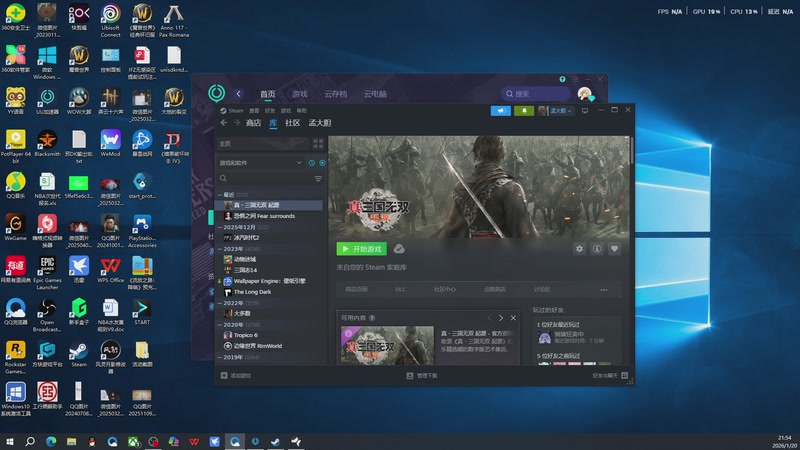Switch Steam to Big Picture mode icon
This screenshot has width=800, height=450.
click(585, 110)
